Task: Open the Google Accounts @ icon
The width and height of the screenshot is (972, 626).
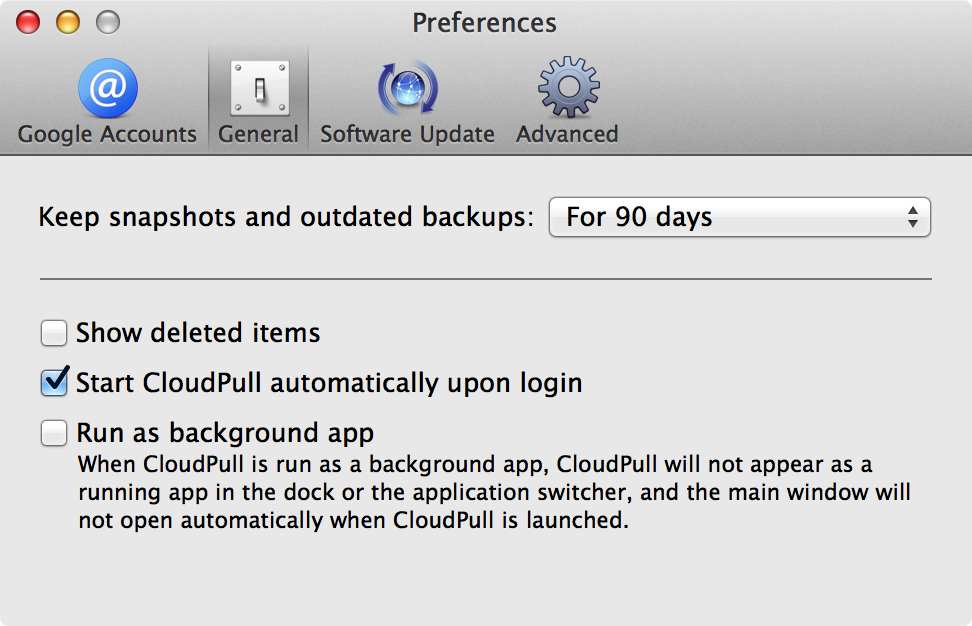Action: click(108, 88)
